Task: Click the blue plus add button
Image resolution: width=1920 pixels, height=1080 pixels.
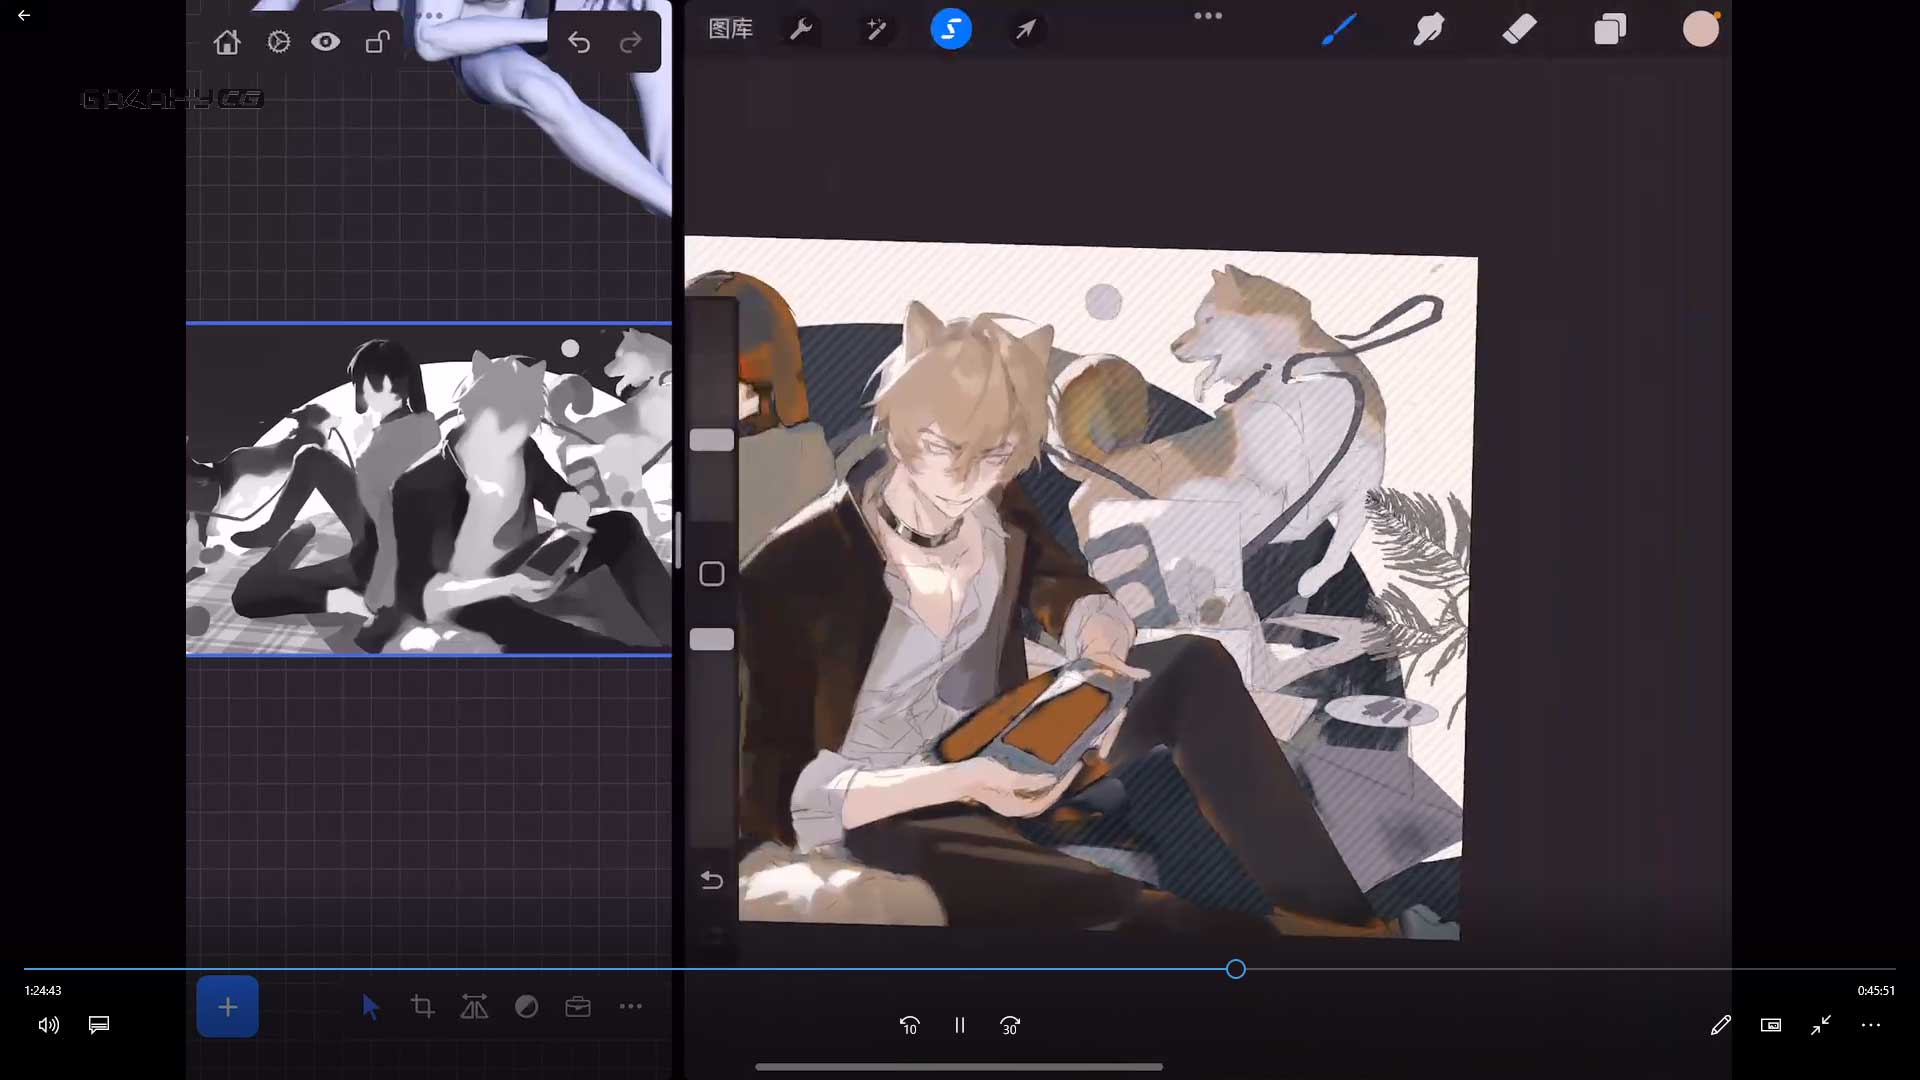Action: [x=228, y=1007]
